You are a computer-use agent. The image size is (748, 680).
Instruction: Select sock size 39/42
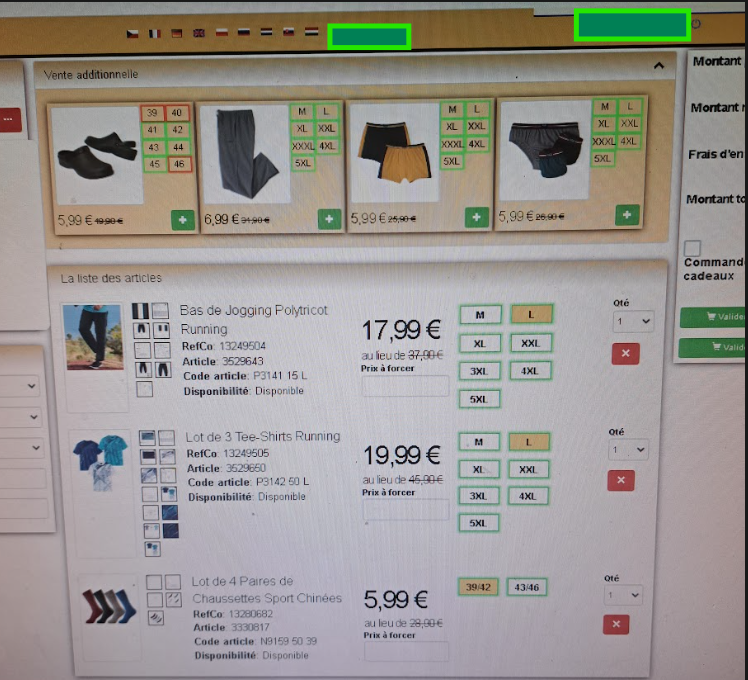pyautogui.click(x=478, y=587)
